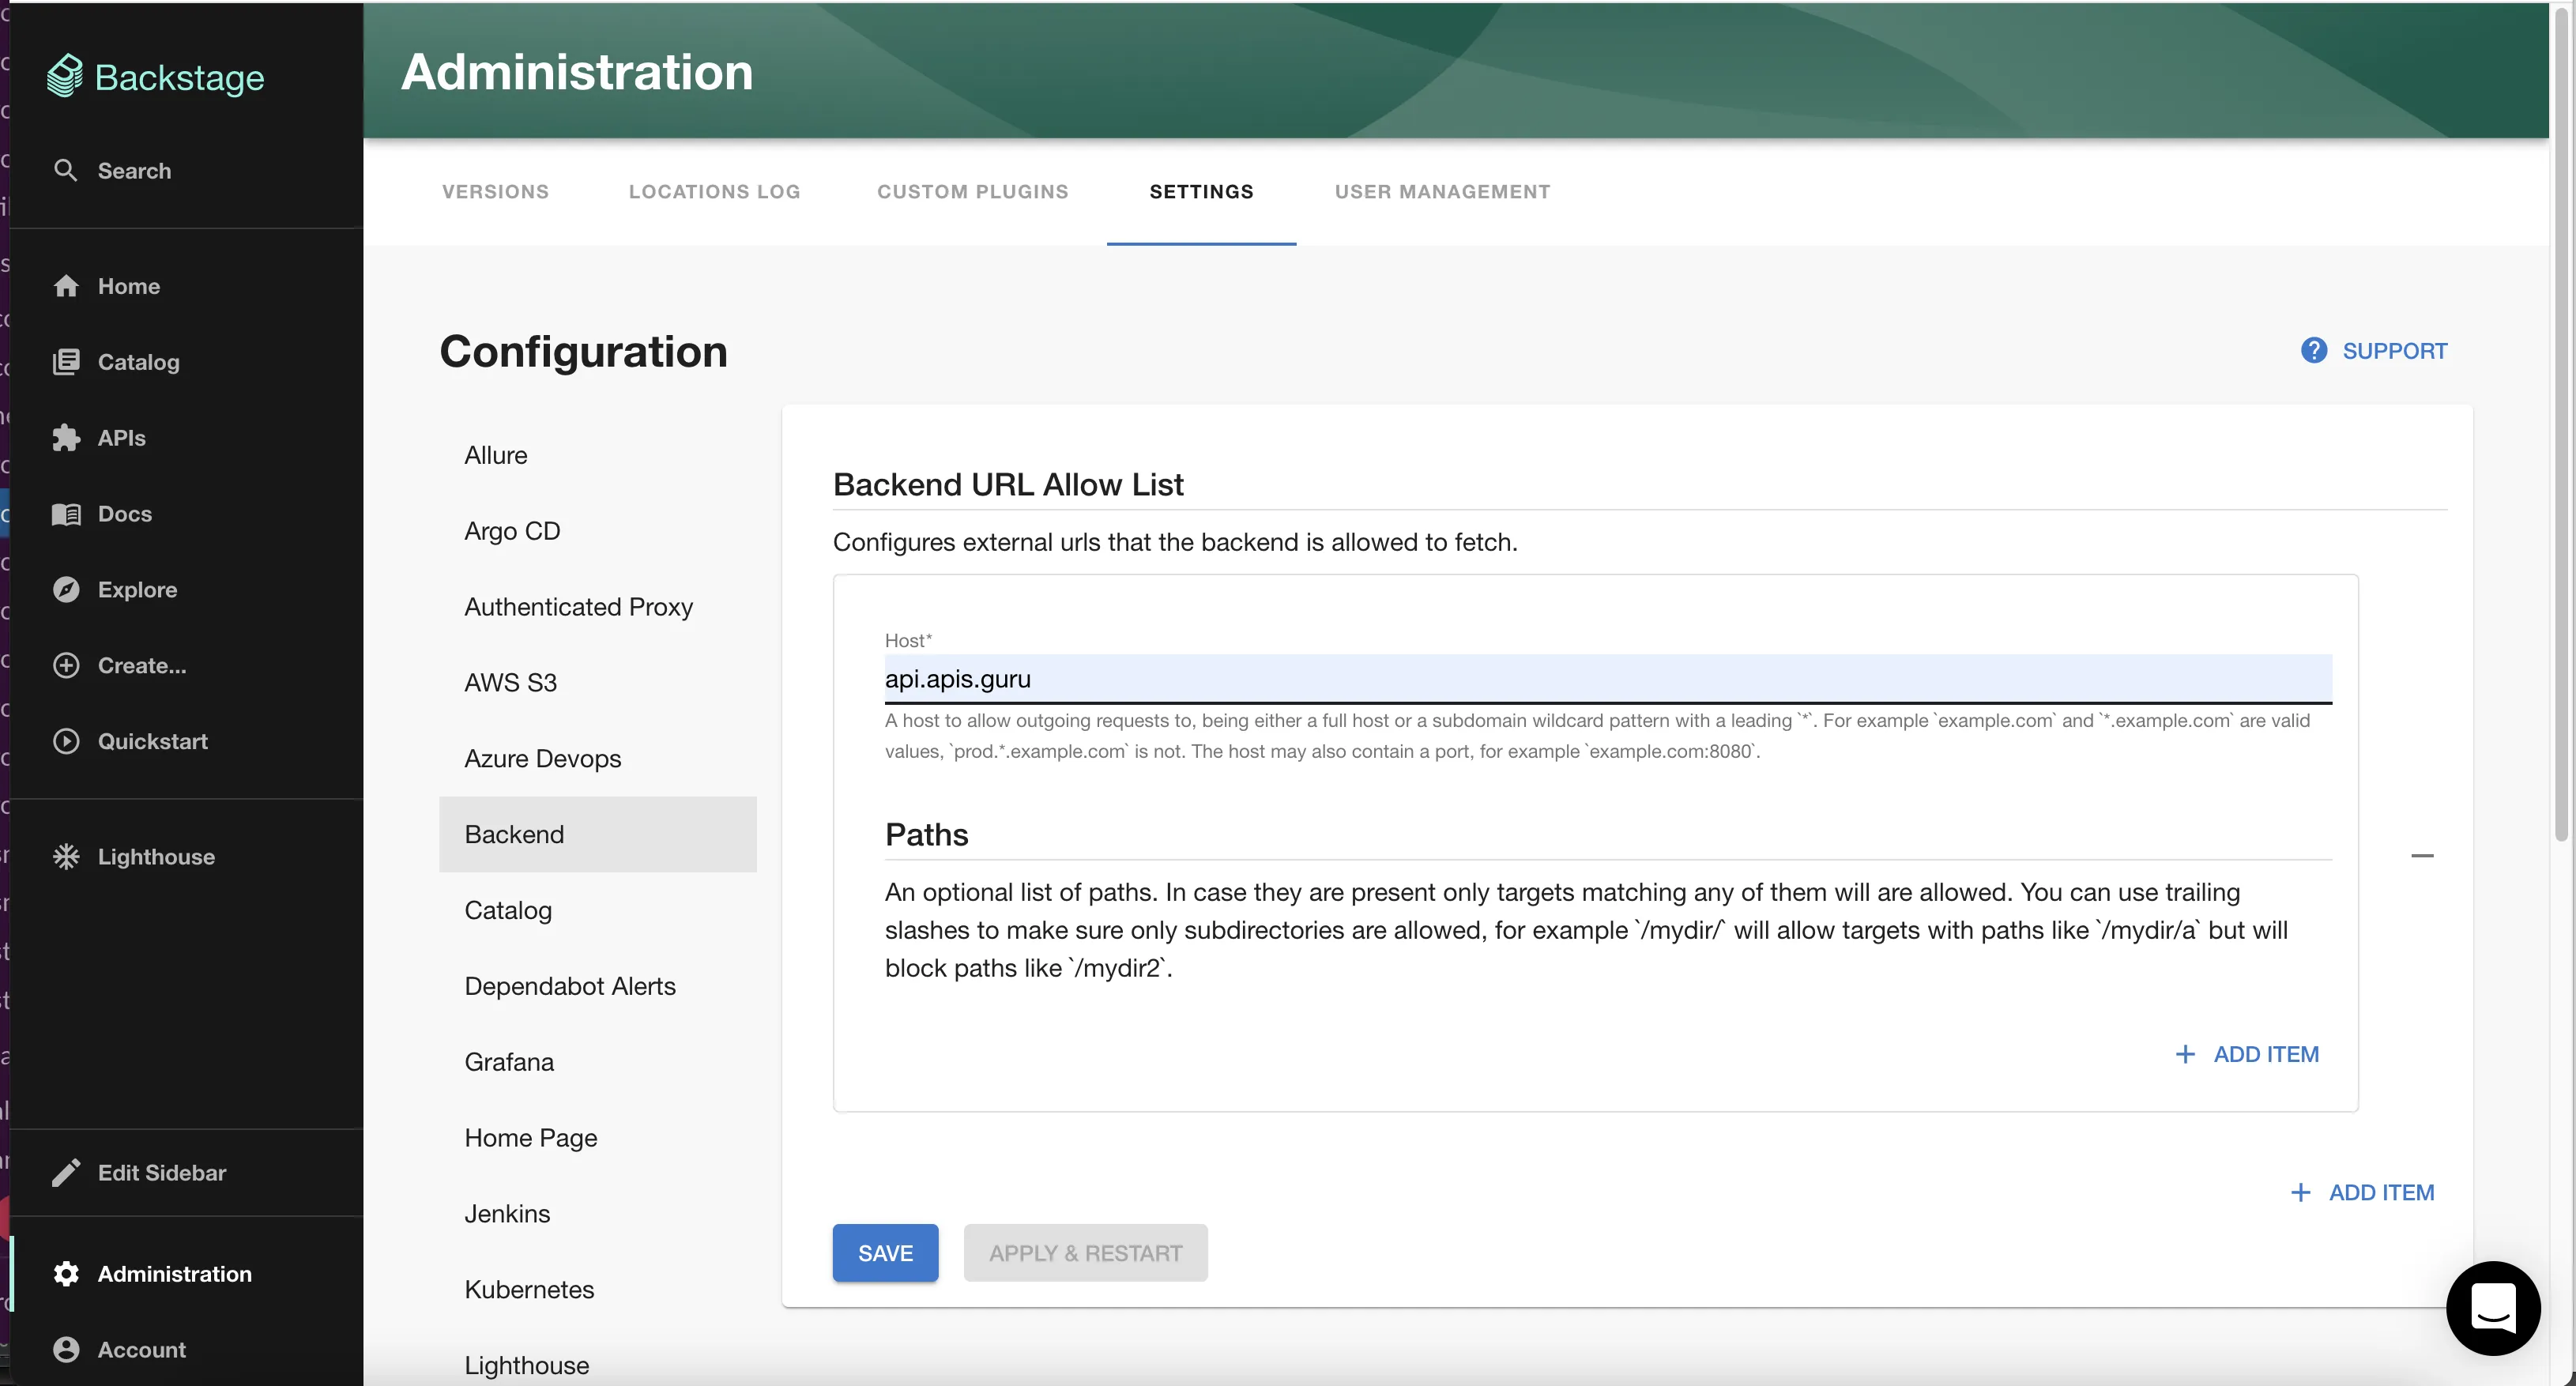Image resolution: width=2576 pixels, height=1386 pixels.
Task: Switch to the Versions tab
Action: point(495,191)
